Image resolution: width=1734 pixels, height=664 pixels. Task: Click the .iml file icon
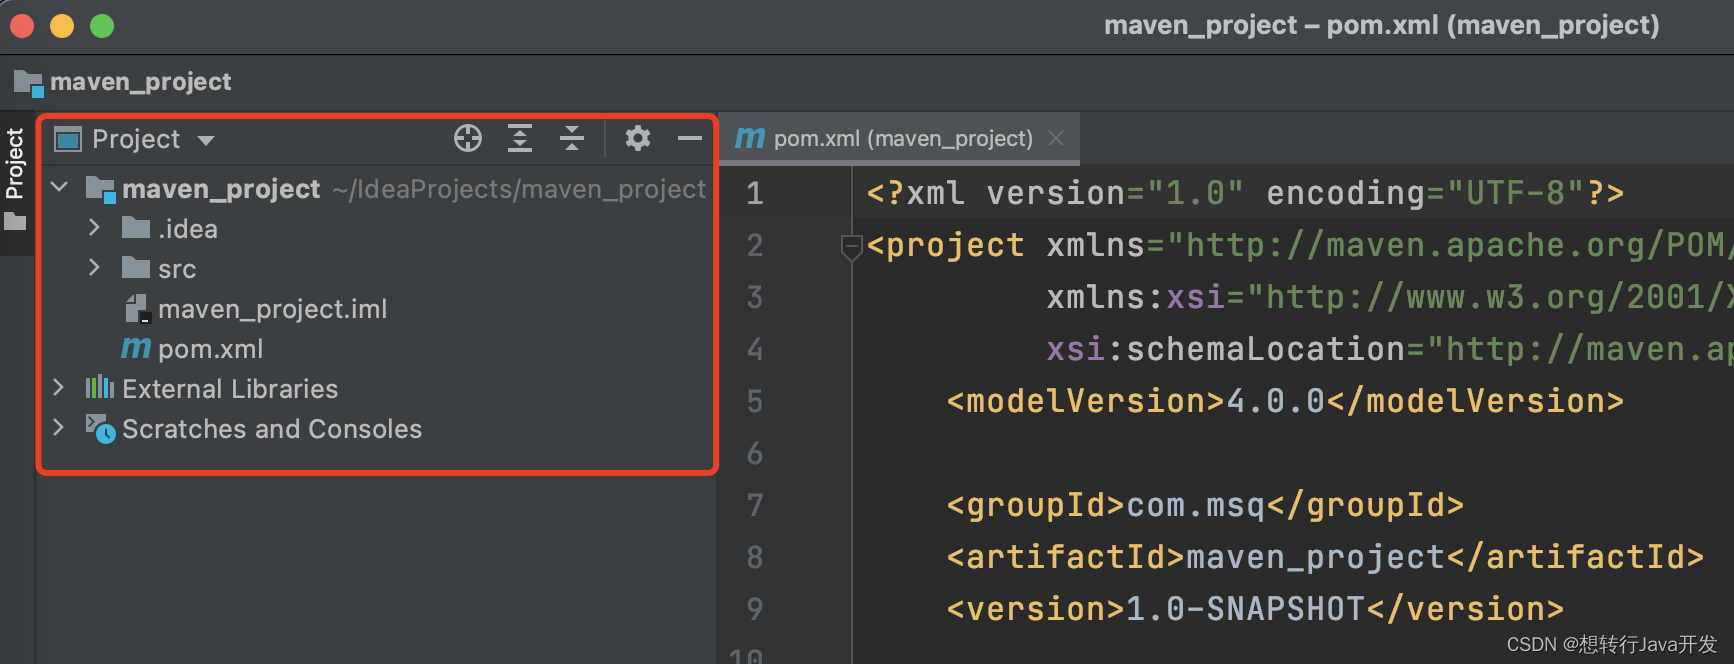(x=137, y=309)
